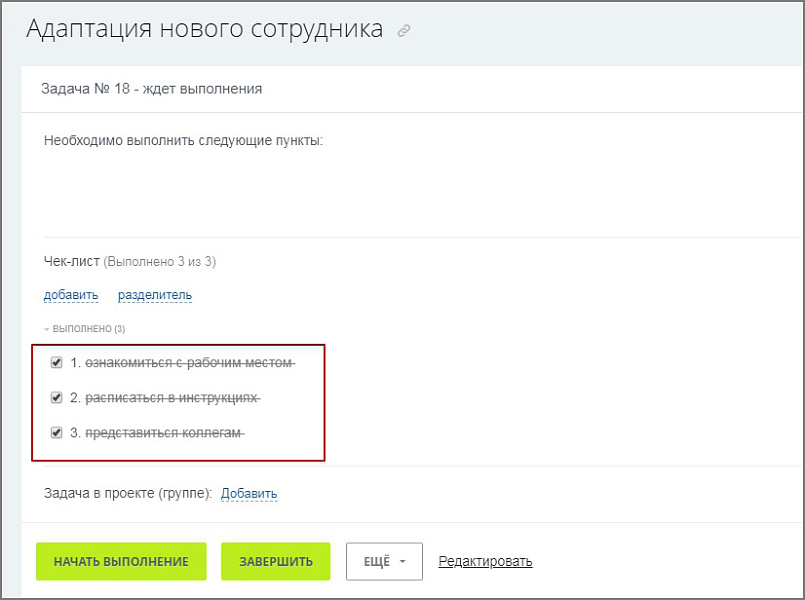Uncheck item 2 'расписаться в инструкциях'

click(x=57, y=397)
